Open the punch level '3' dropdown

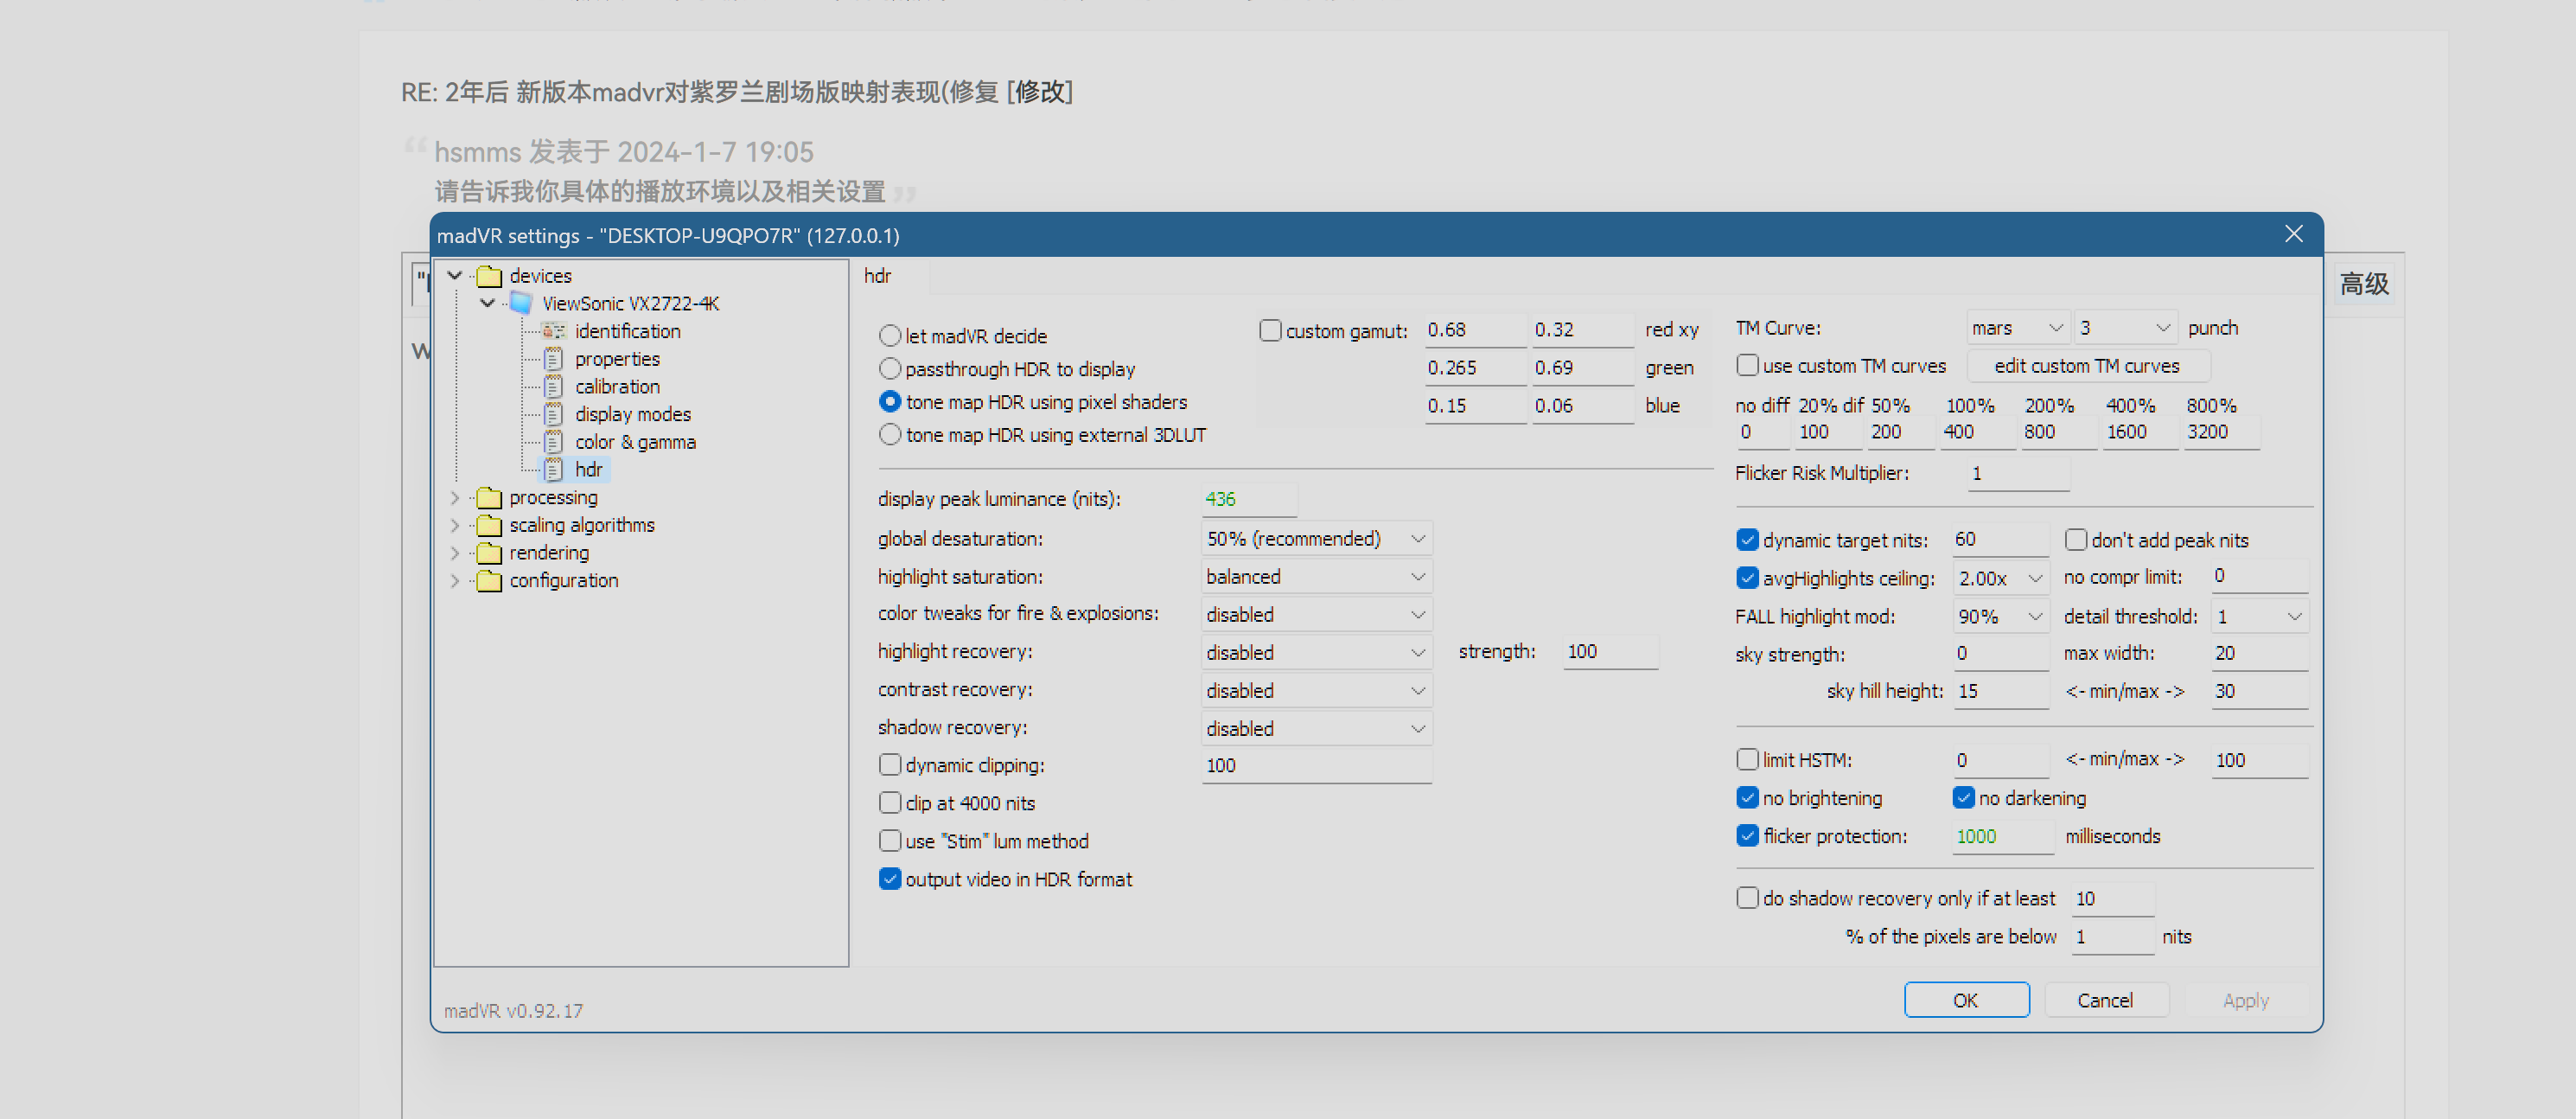click(x=2126, y=327)
